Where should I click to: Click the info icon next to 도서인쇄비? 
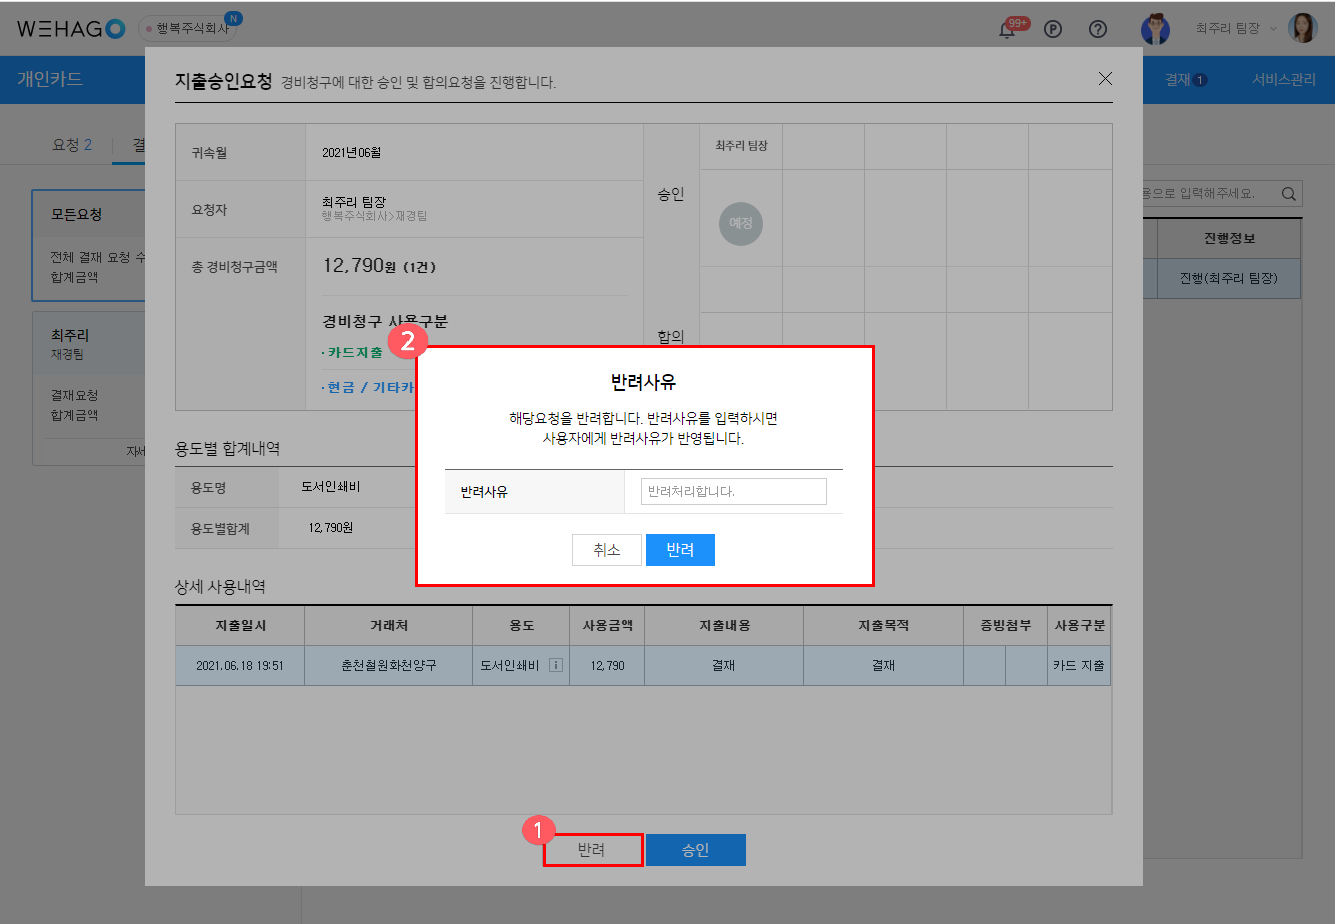[556, 665]
